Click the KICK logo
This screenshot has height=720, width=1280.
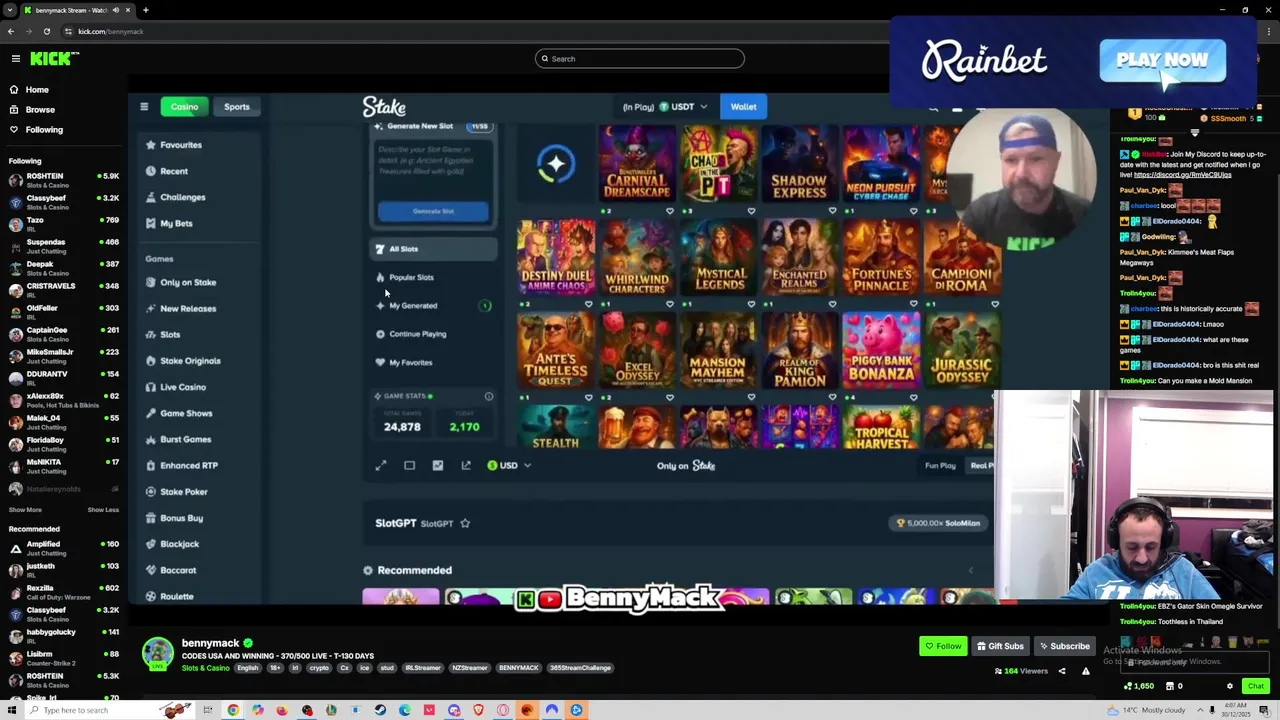pyautogui.click(x=50, y=59)
